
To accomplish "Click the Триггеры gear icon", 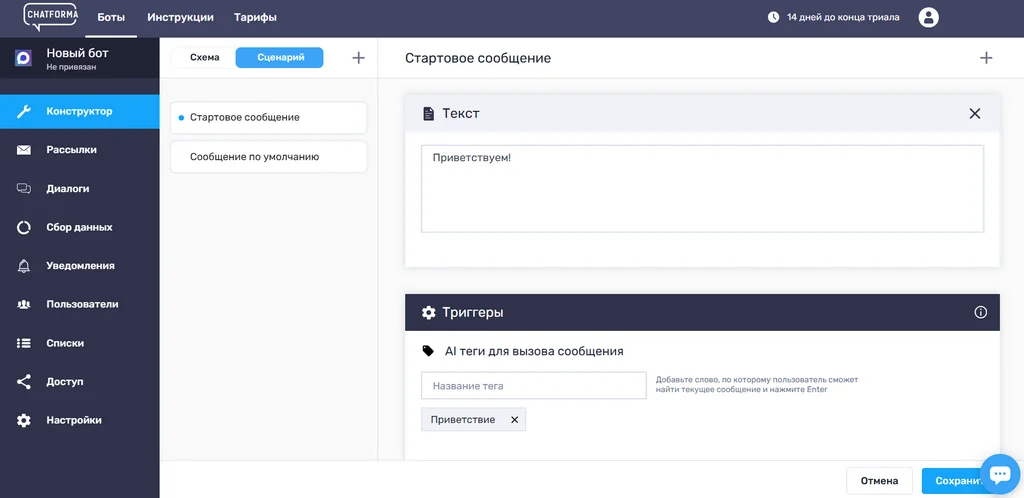I will (x=428, y=313).
